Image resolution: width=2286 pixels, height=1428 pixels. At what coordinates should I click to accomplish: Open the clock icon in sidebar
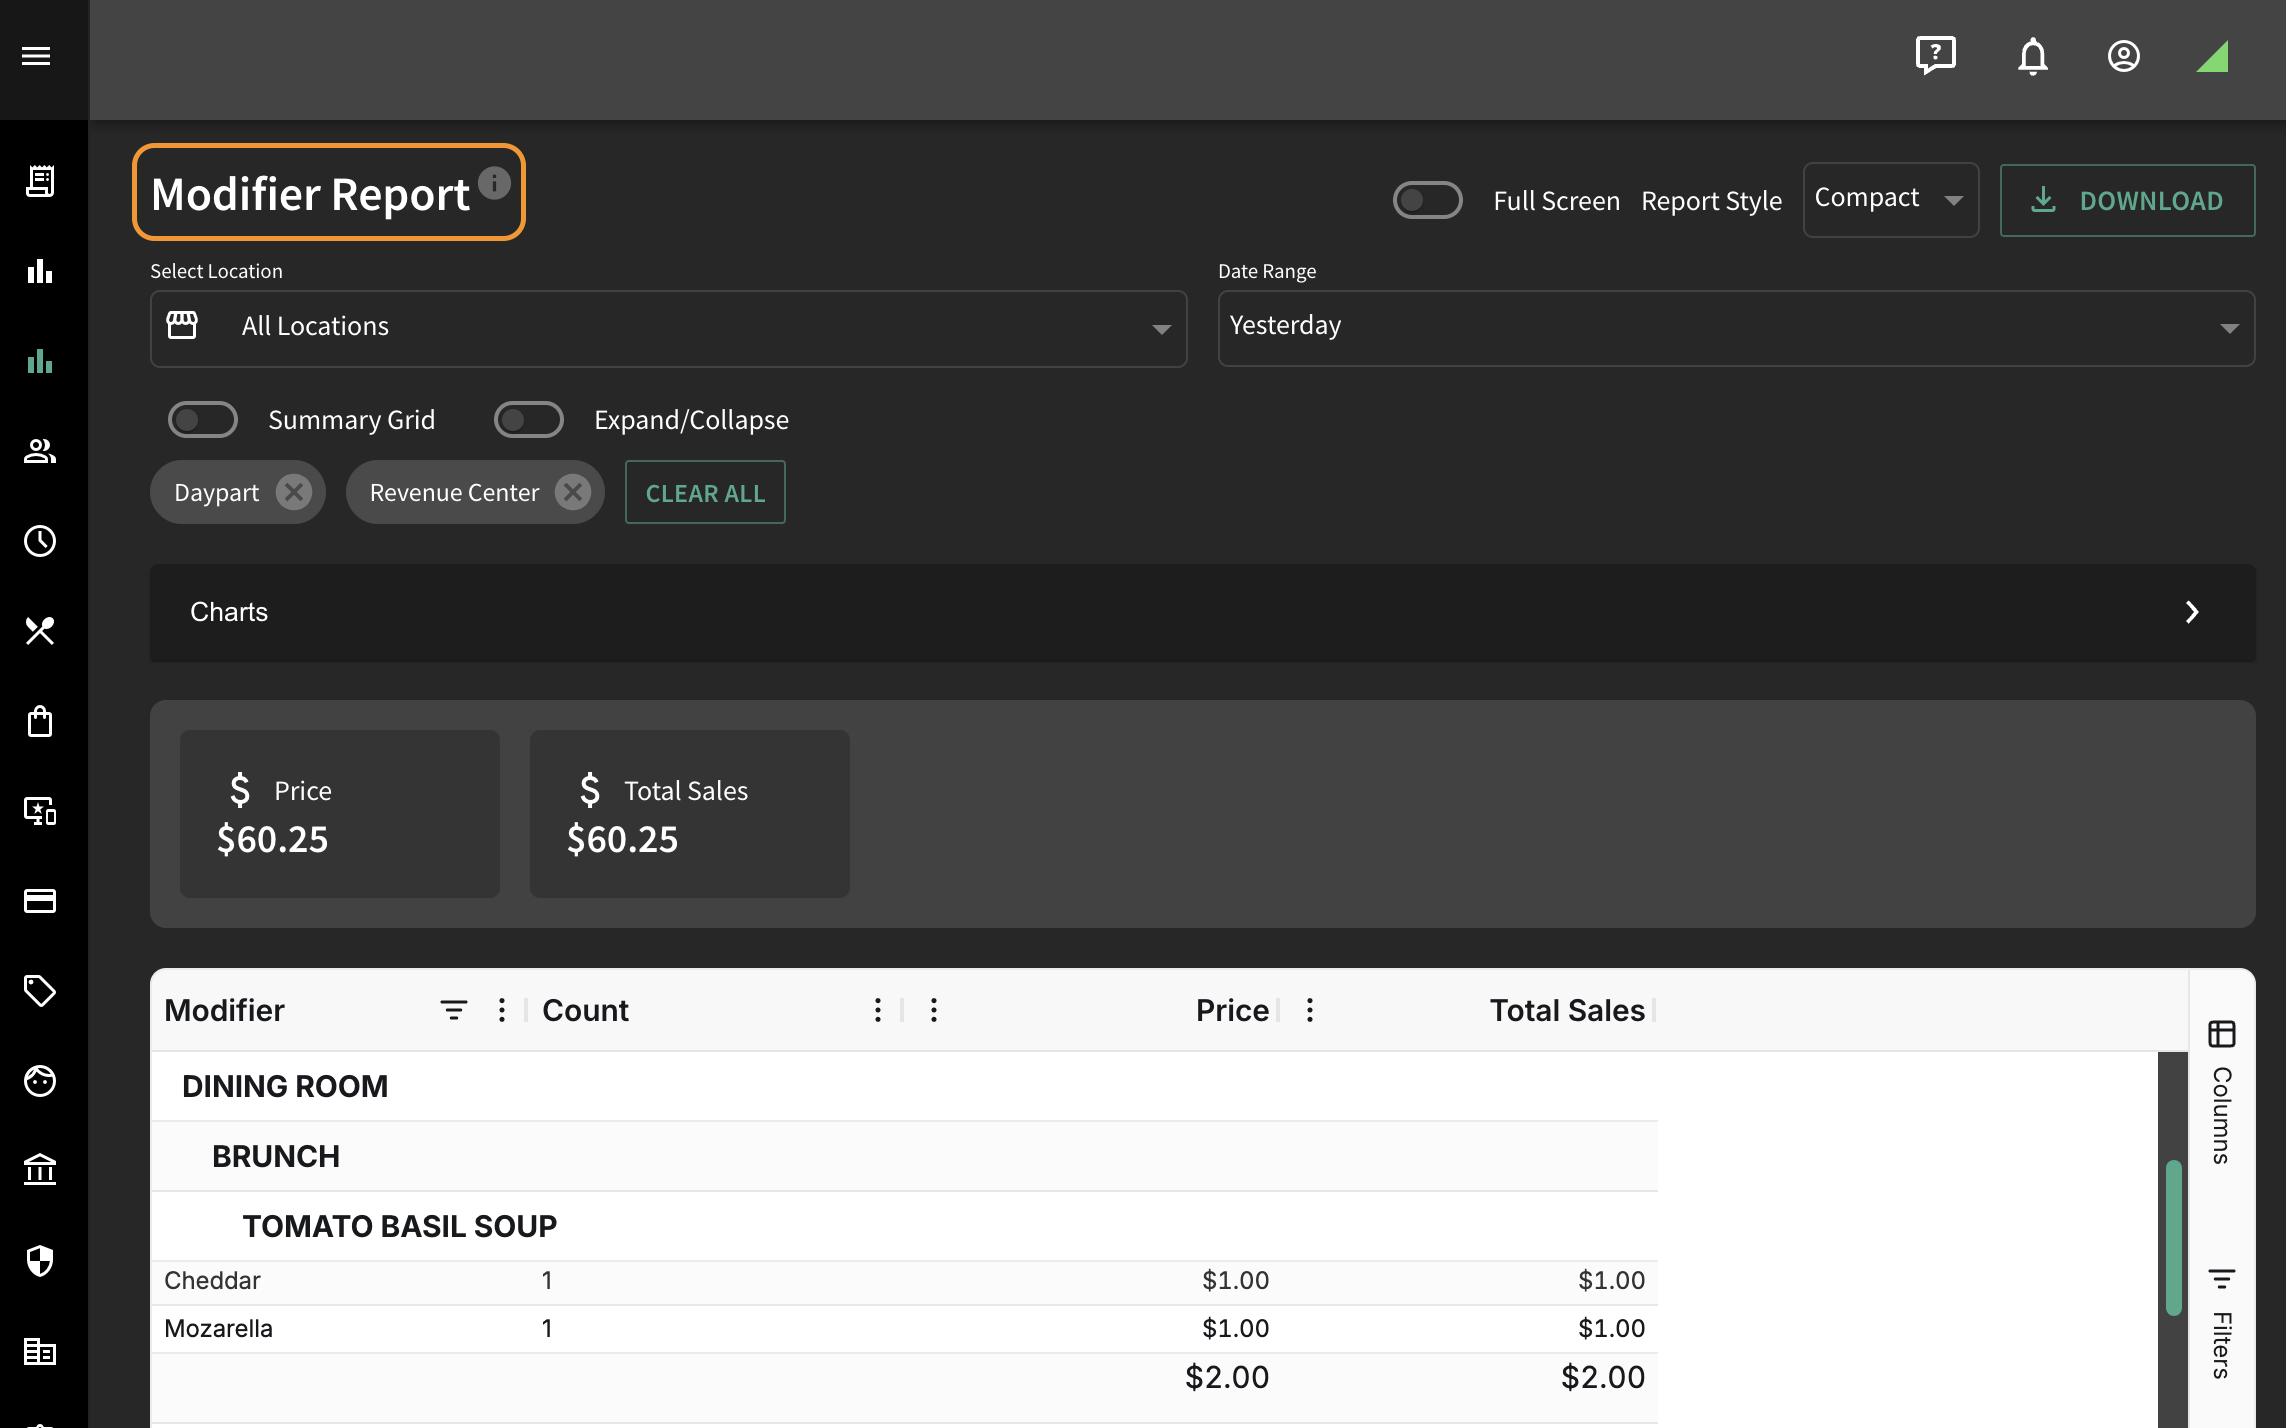pos(40,541)
